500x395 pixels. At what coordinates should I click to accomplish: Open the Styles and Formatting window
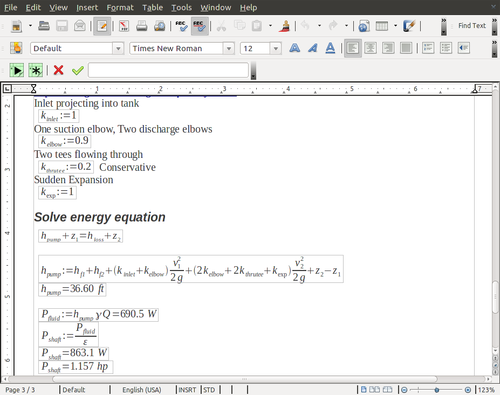[16, 48]
